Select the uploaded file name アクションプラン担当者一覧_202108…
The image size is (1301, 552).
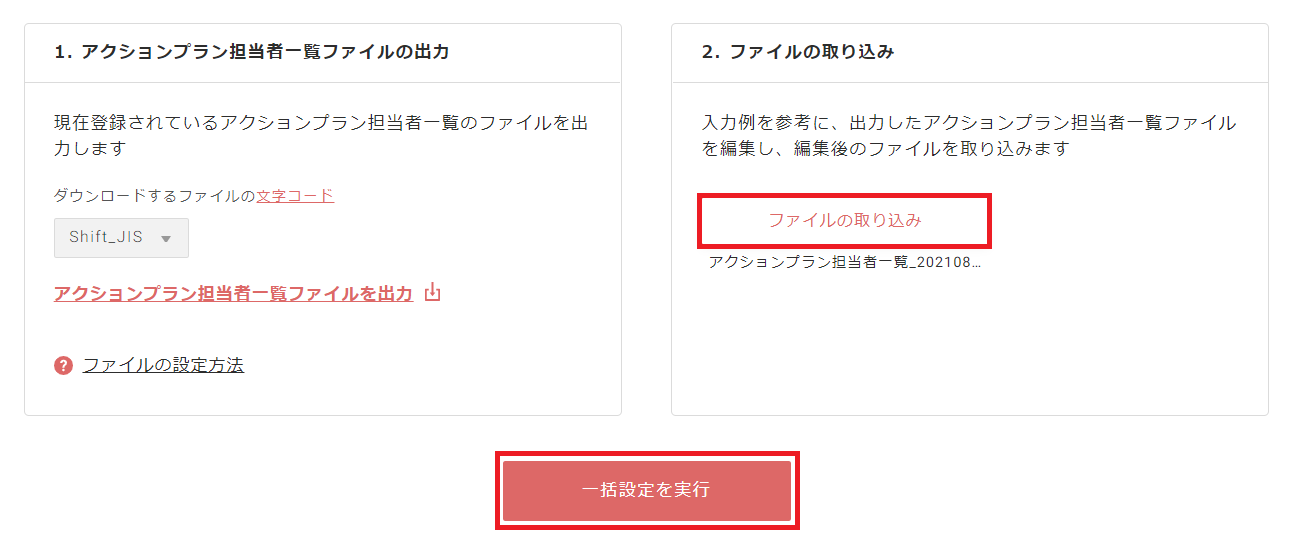pos(845,262)
